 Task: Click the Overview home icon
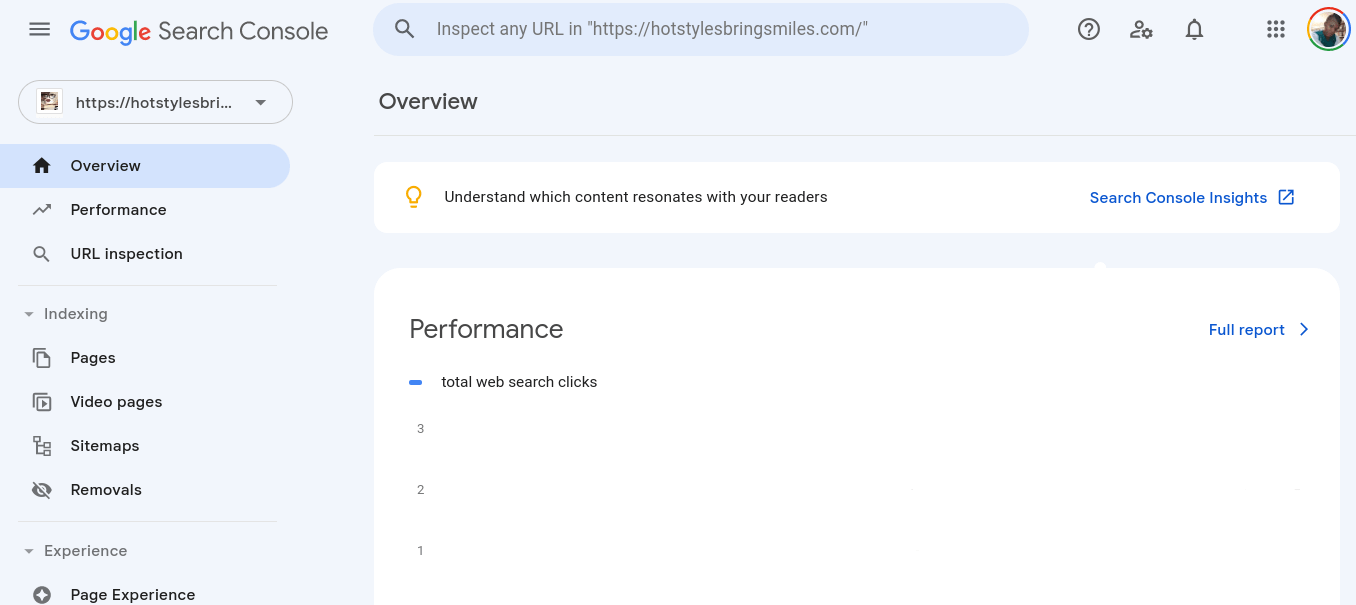pos(41,165)
